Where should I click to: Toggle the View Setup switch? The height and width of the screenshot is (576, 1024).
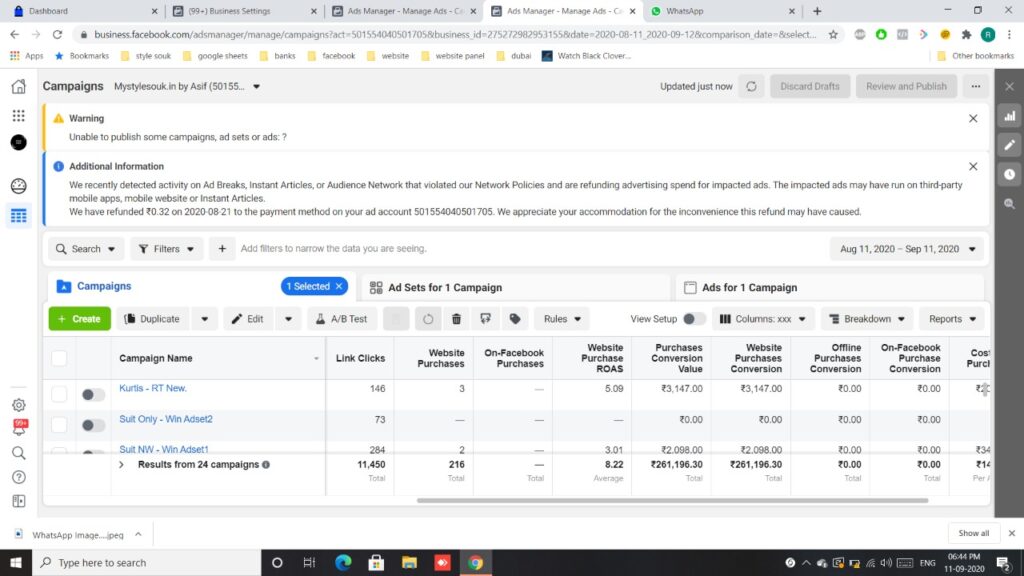693,319
